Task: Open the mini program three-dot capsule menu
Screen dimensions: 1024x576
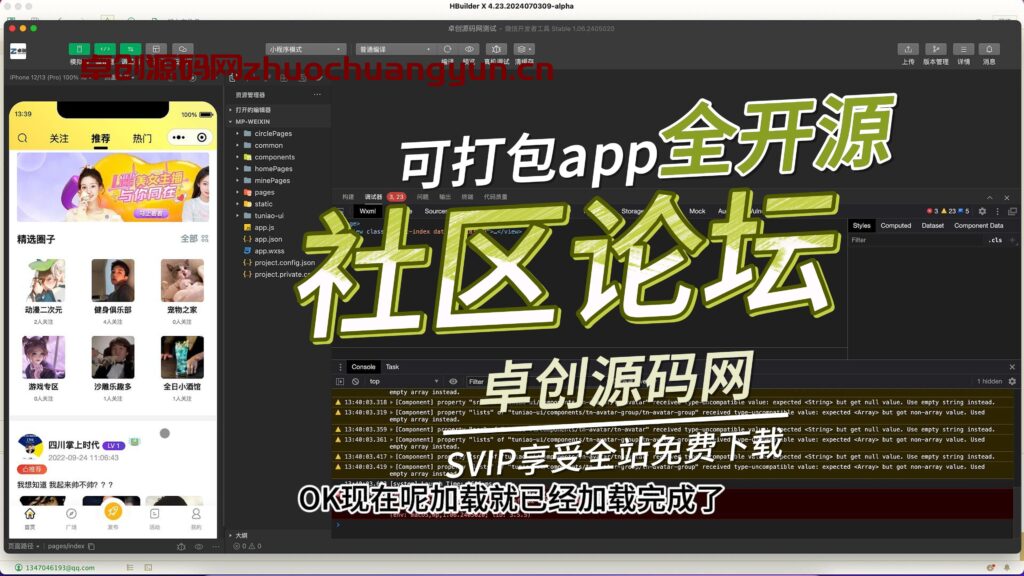Action: click(178, 138)
